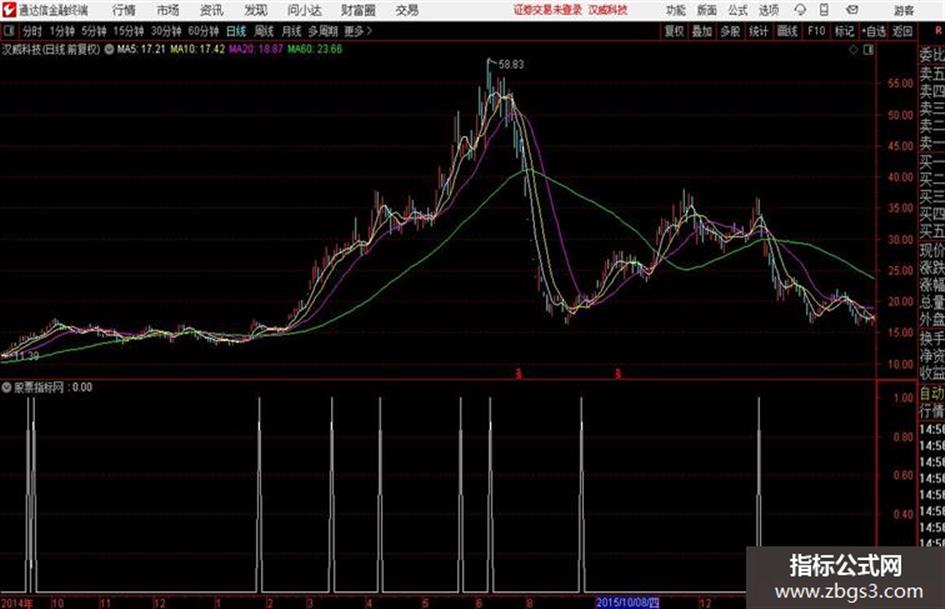The width and height of the screenshot is (945, 609).
Task: Switch to the 15分钟 period tab
Action: point(129,31)
